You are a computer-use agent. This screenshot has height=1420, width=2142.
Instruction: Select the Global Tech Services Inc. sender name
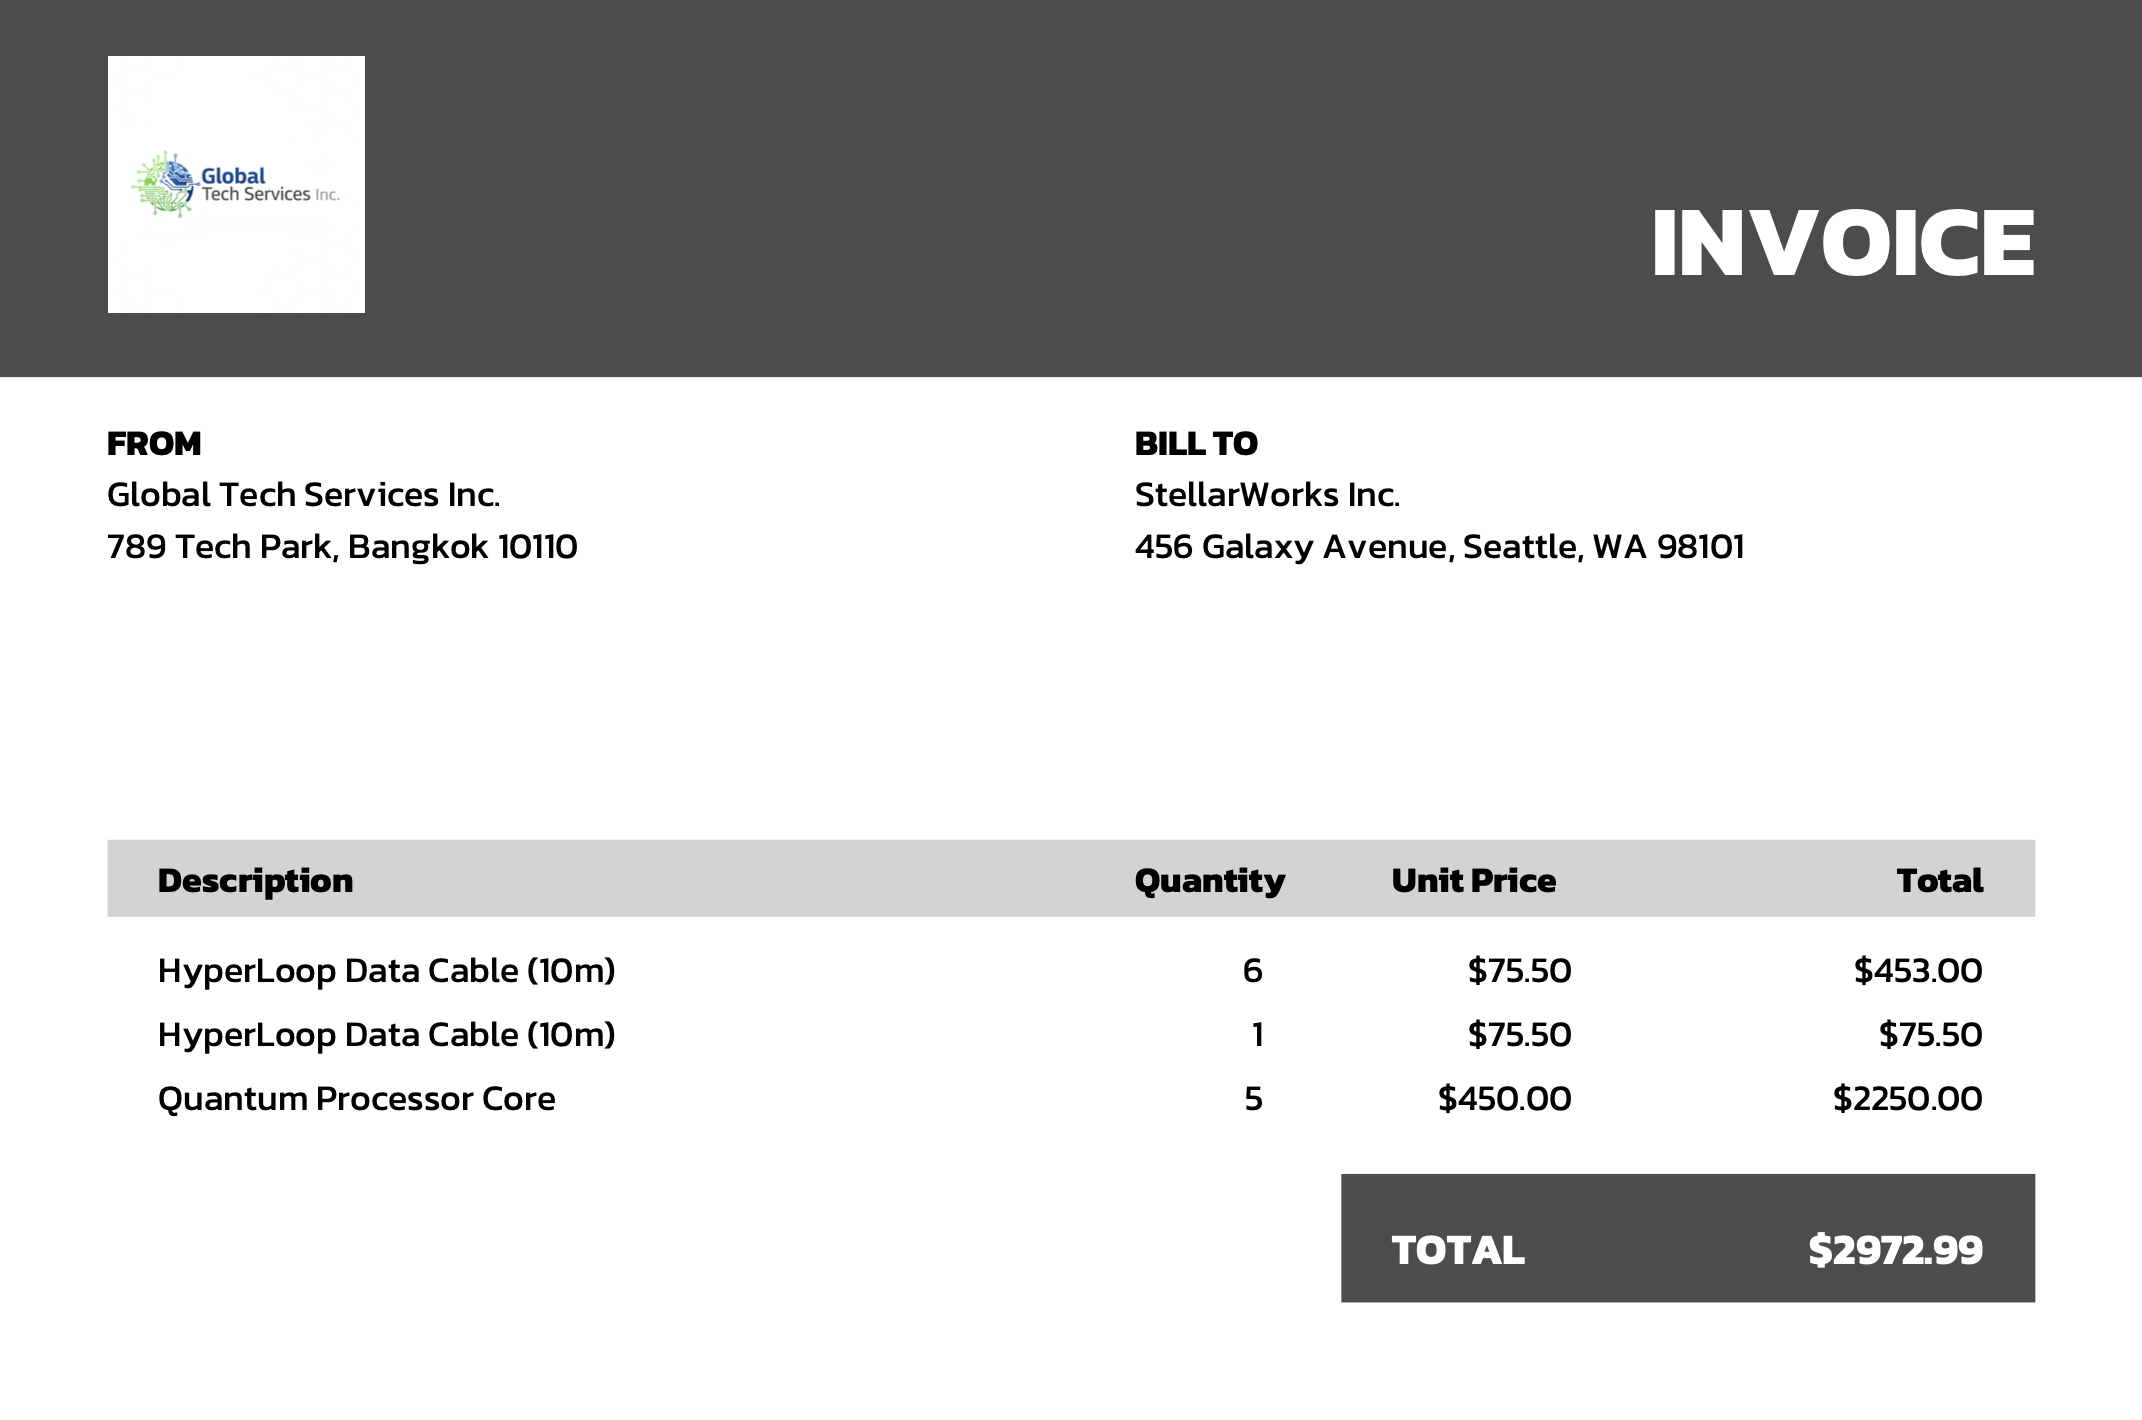303,495
